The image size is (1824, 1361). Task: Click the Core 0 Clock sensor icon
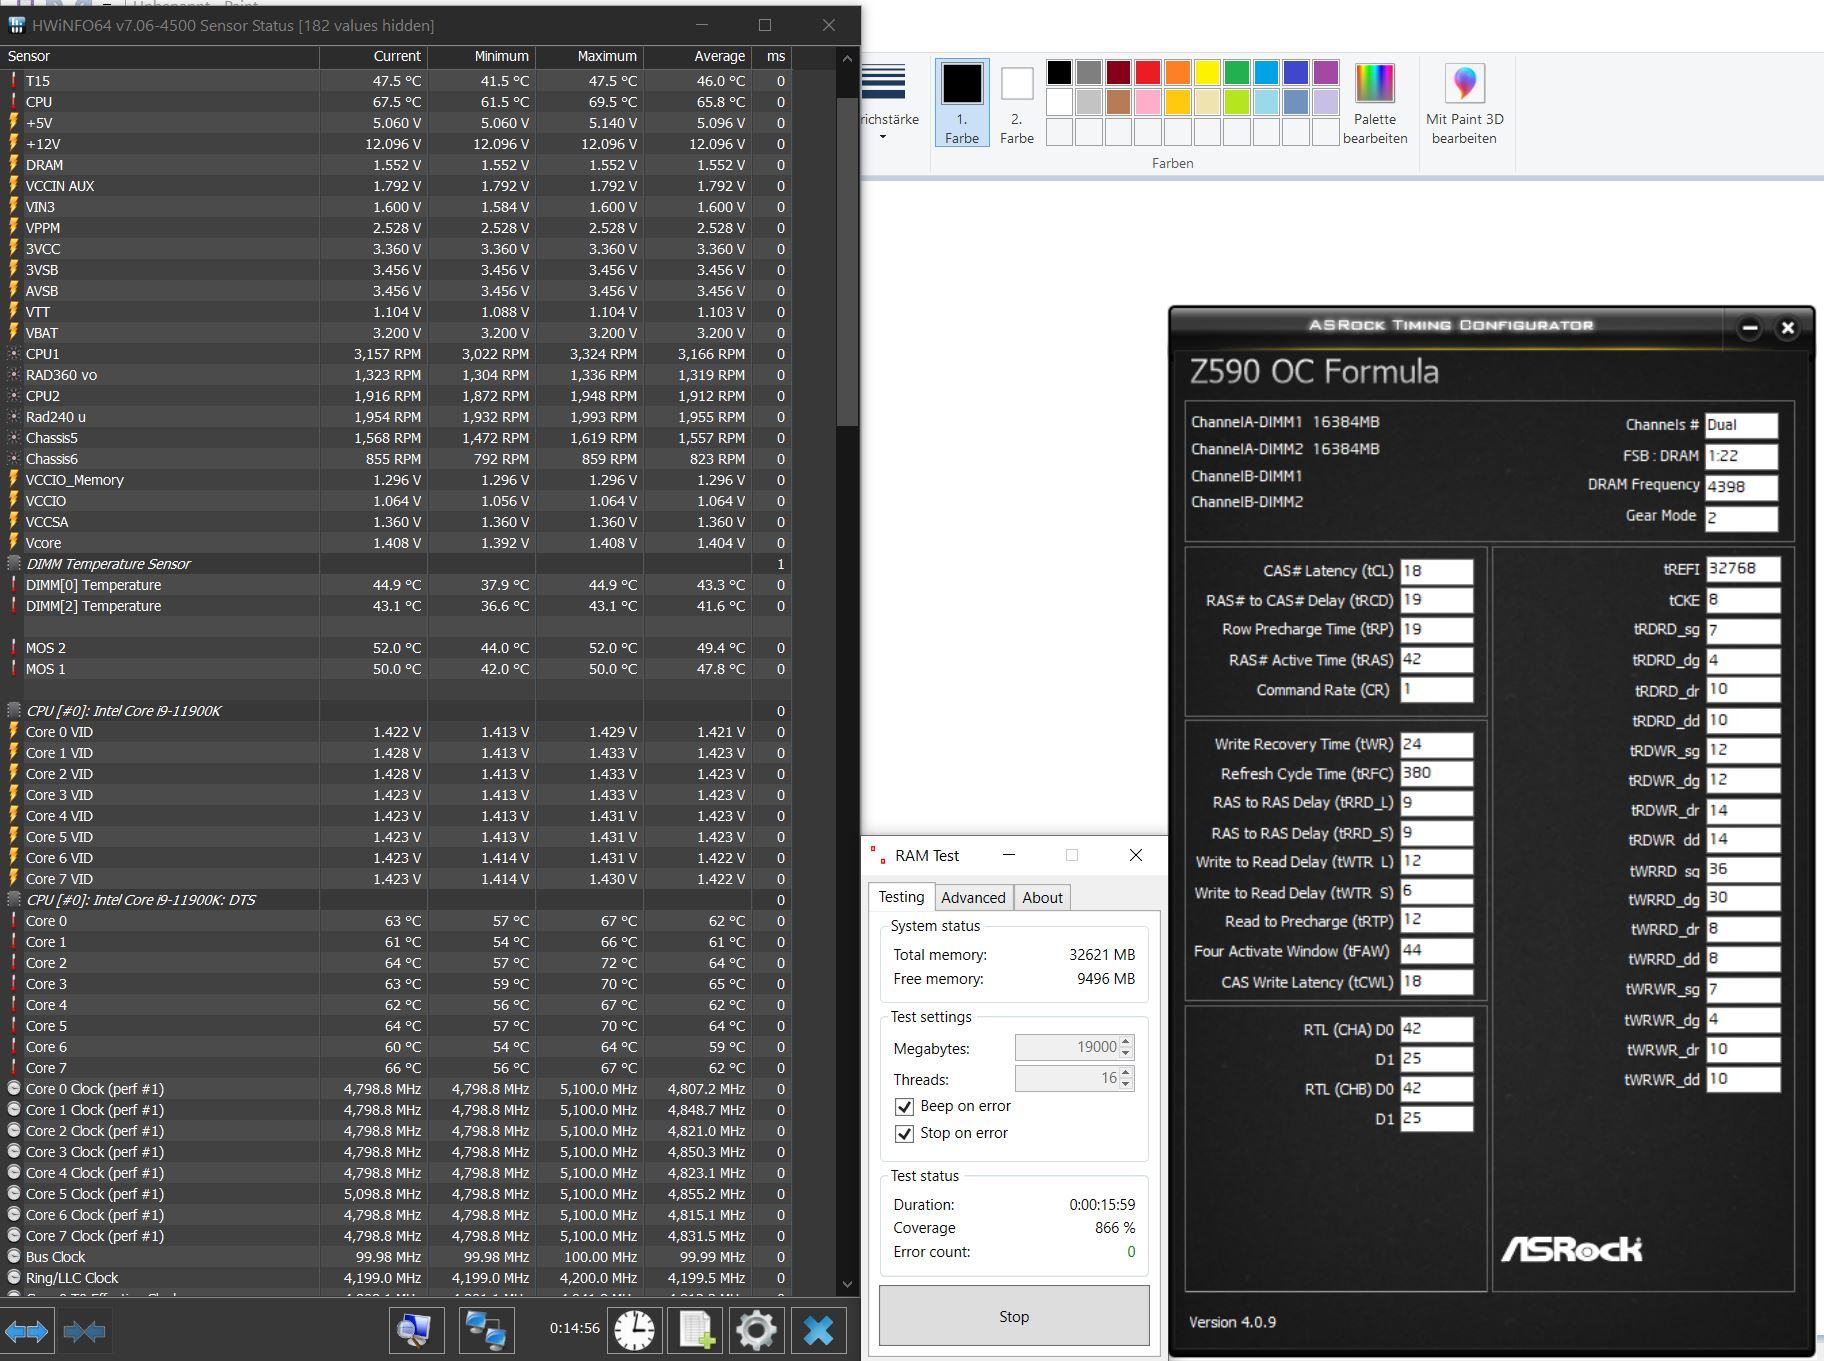tap(14, 1089)
